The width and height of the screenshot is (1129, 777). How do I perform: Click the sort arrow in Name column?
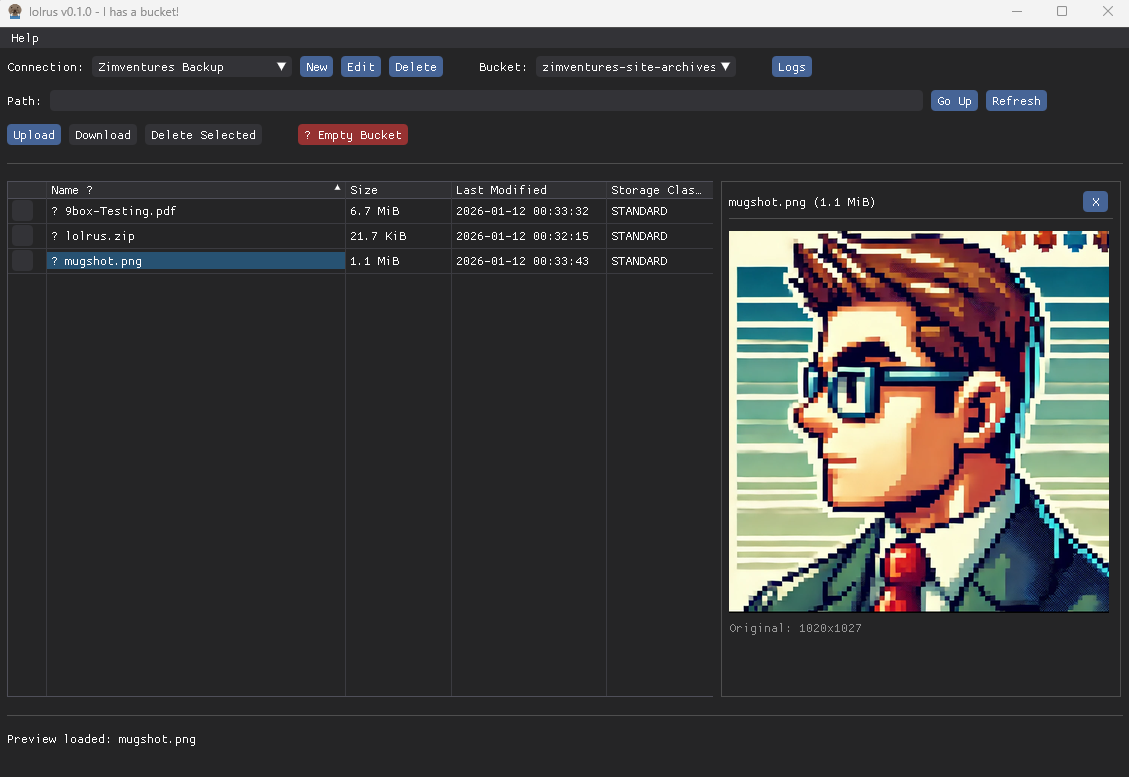coord(337,188)
